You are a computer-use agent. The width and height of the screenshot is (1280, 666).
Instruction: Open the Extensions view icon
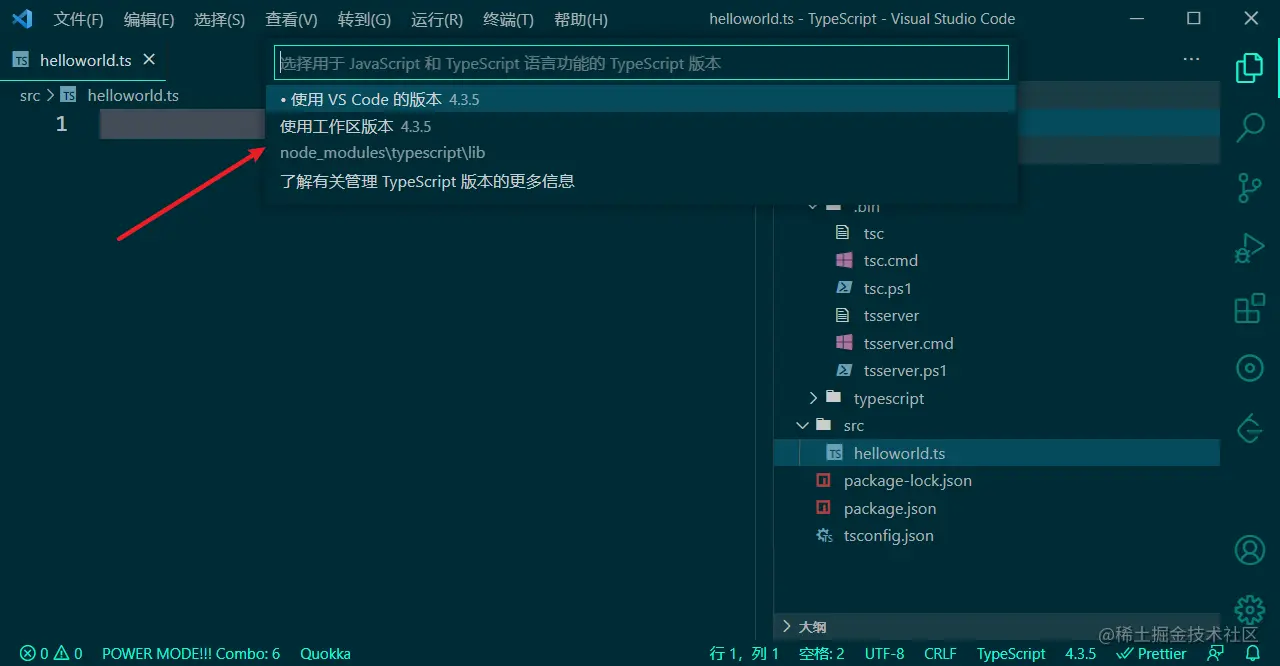click(x=1250, y=308)
